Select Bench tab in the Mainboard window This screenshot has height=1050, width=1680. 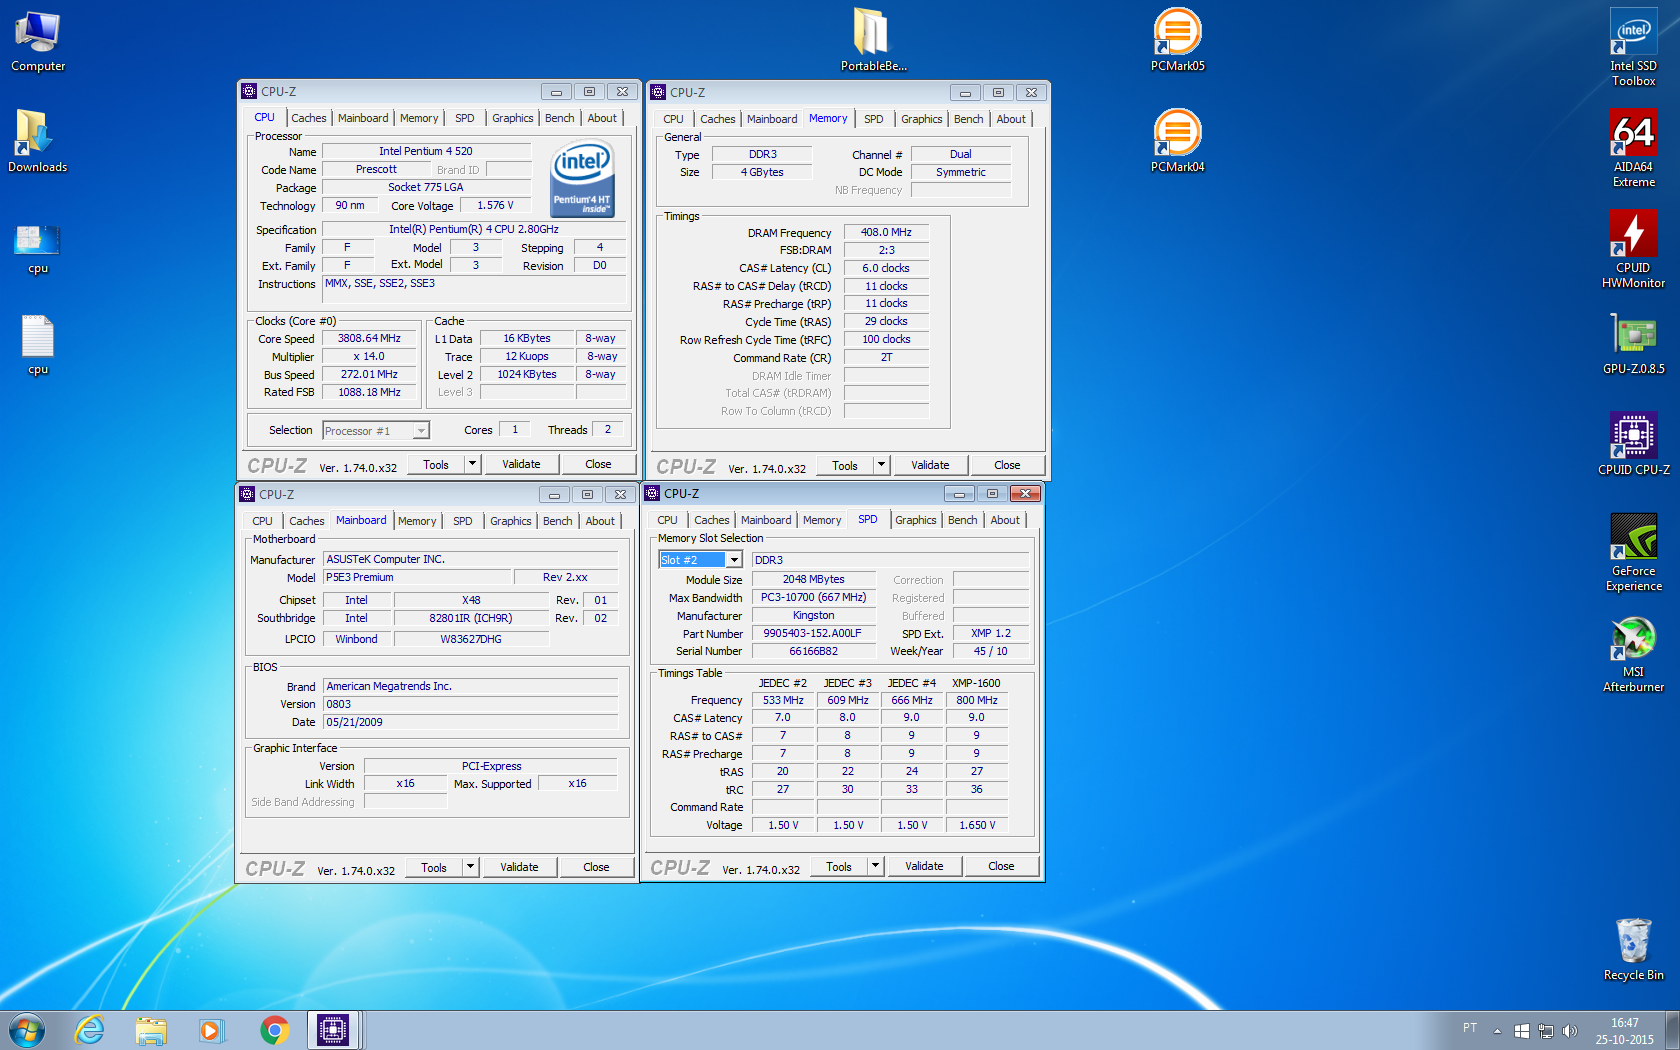[x=558, y=521]
